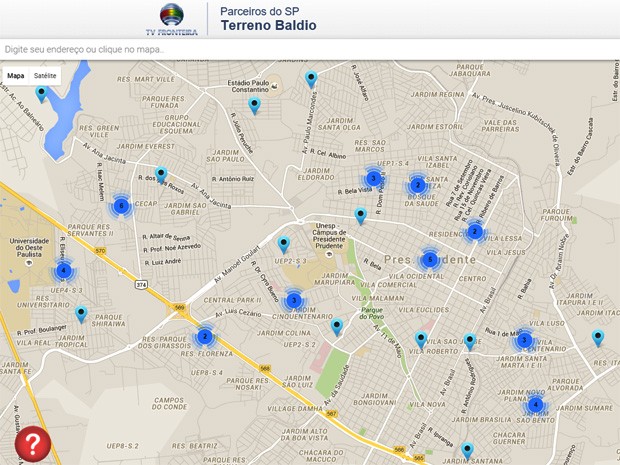Screen dimensions: 620x465
Task: Select the pin marker at Jardim Santana
Action: point(467,450)
